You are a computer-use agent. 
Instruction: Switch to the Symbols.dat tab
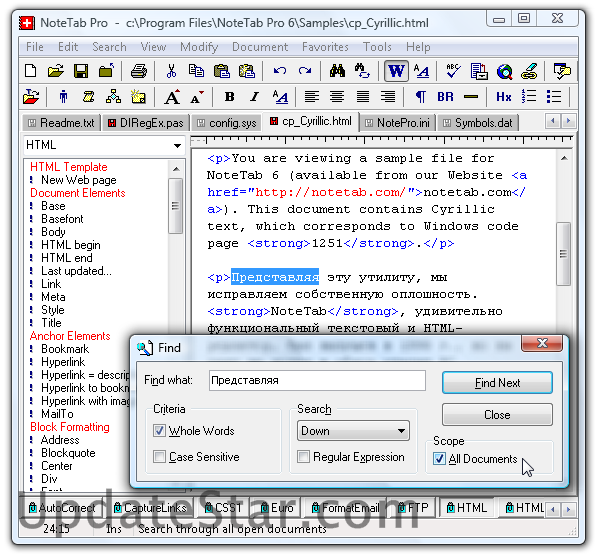tap(478, 123)
